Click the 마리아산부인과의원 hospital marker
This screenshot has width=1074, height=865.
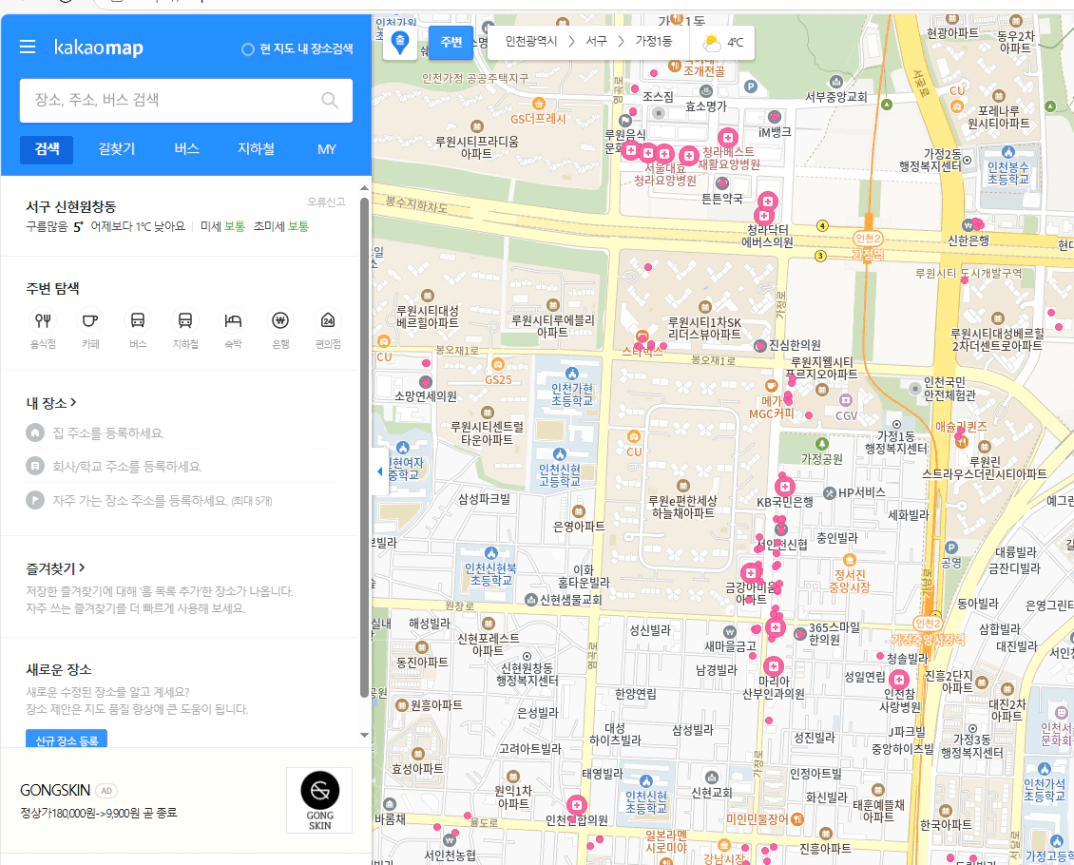coord(773,666)
